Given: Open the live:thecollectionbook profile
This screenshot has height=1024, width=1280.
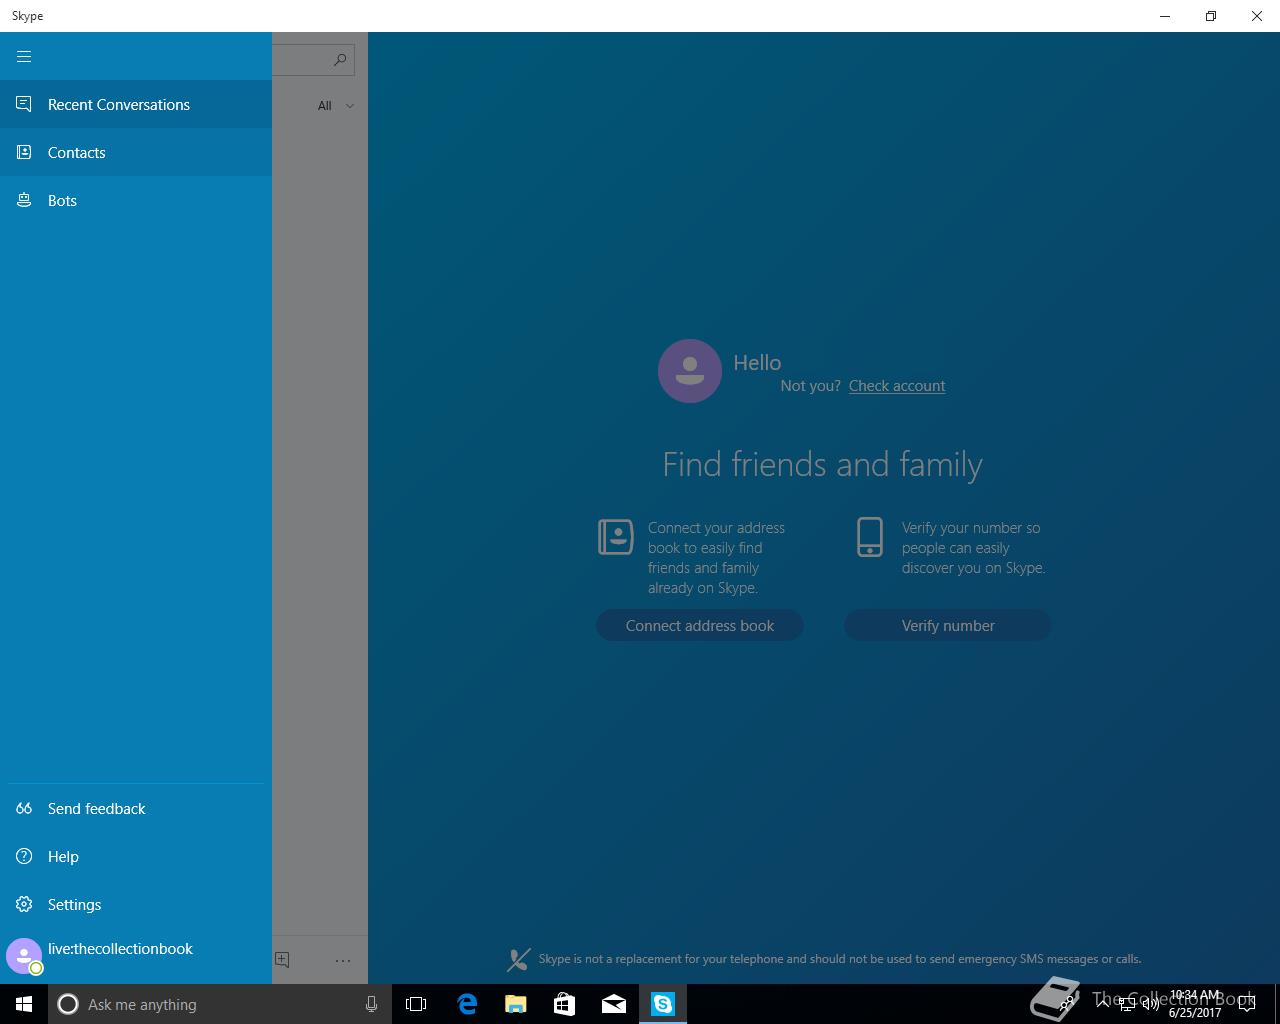Looking at the screenshot, I should [136, 956].
